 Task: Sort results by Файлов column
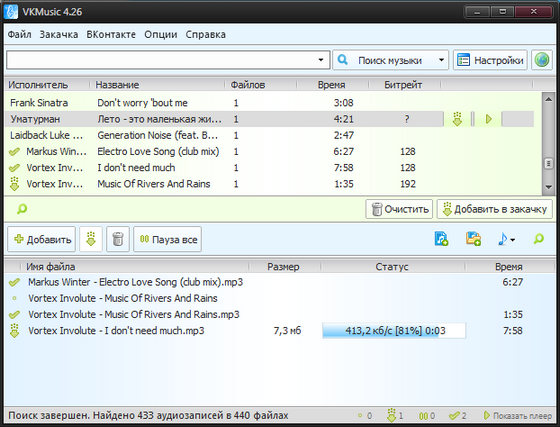pos(248,85)
